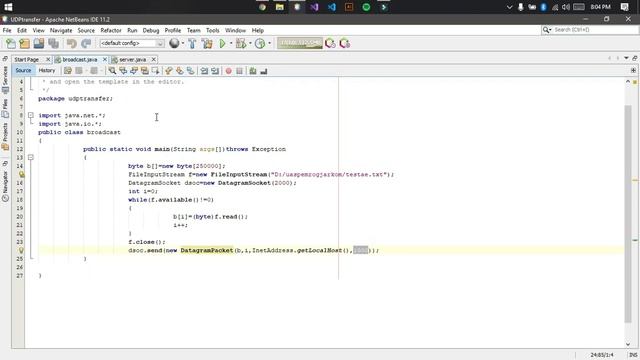Open the Run menu
Image resolution: width=640 pixels, height=360 pixels.
132,30
